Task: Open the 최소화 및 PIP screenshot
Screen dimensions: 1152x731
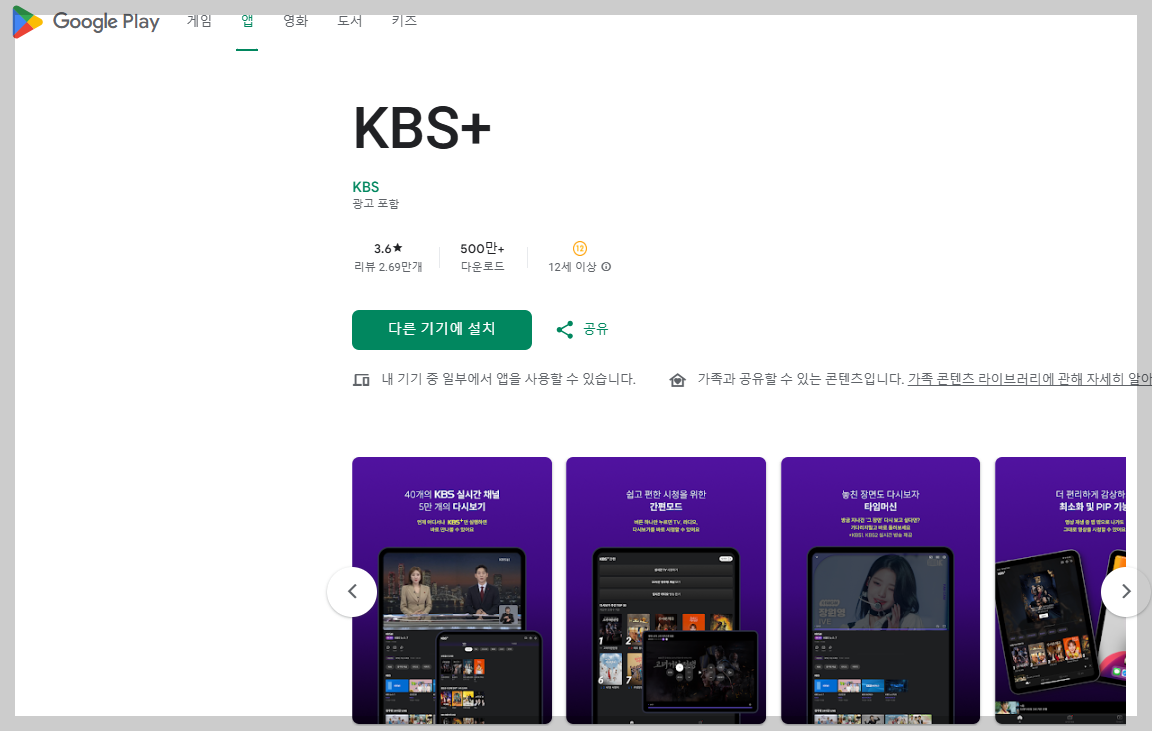Action: pyautogui.click(x=1060, y=590)
